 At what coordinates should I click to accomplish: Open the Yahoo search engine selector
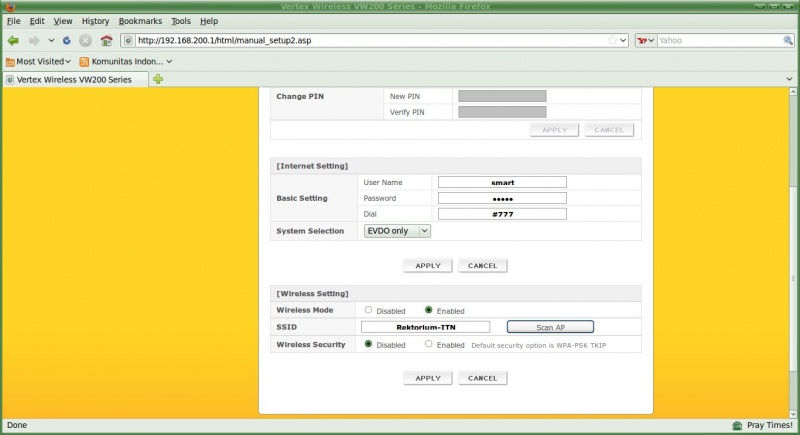pyautogui.click(x=645, y=41)
